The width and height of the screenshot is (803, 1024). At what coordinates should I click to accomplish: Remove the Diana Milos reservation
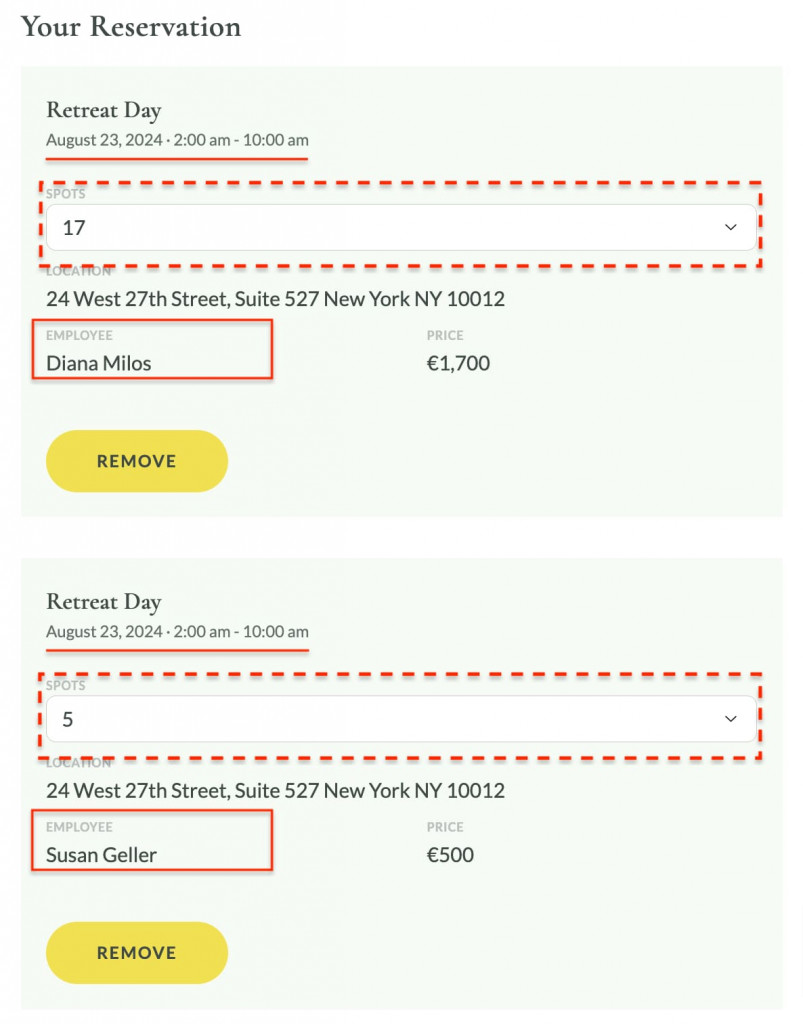point(136,461)
